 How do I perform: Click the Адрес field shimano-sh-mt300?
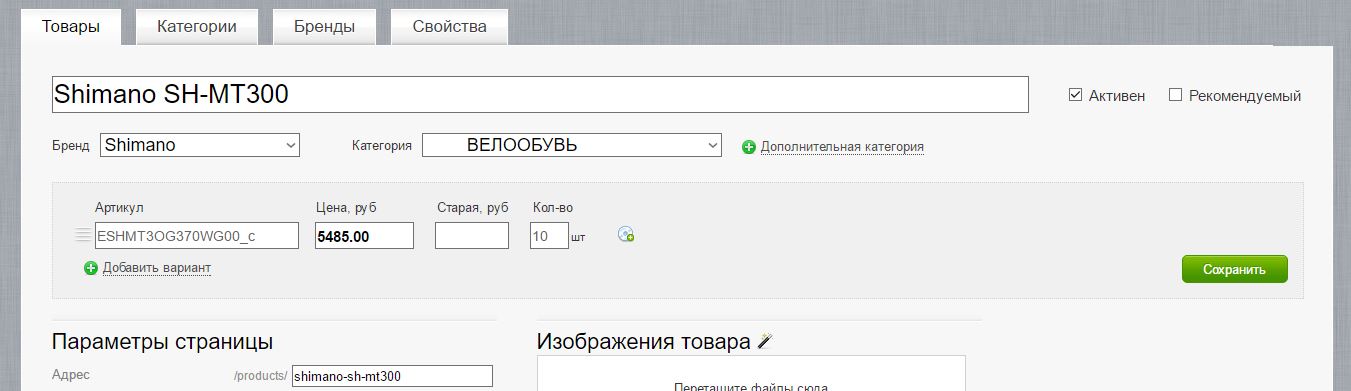click(x=392, y=376)
